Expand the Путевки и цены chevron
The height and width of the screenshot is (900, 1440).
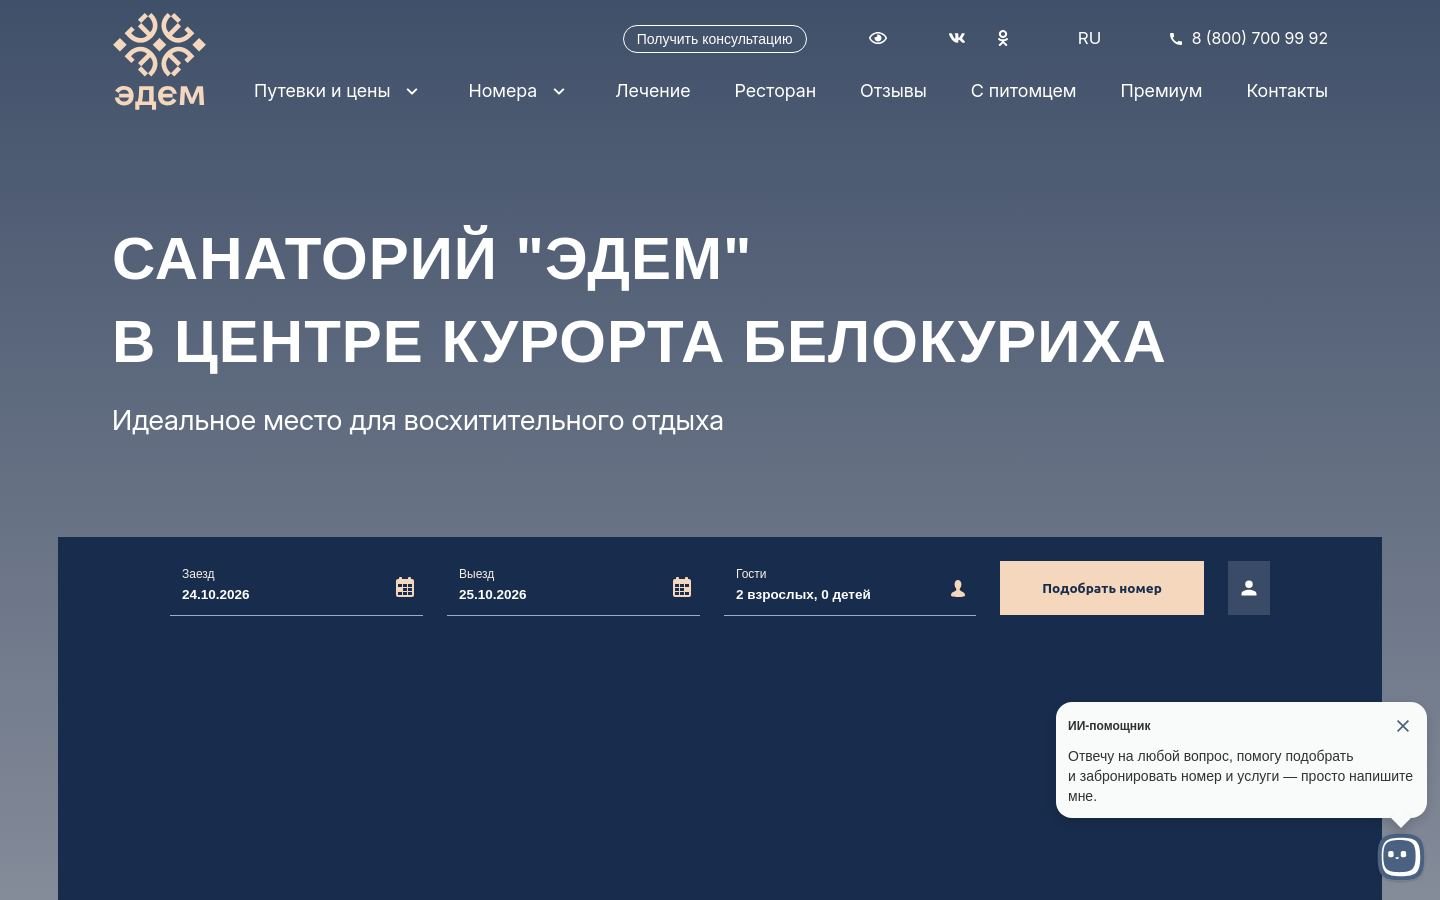412,91
